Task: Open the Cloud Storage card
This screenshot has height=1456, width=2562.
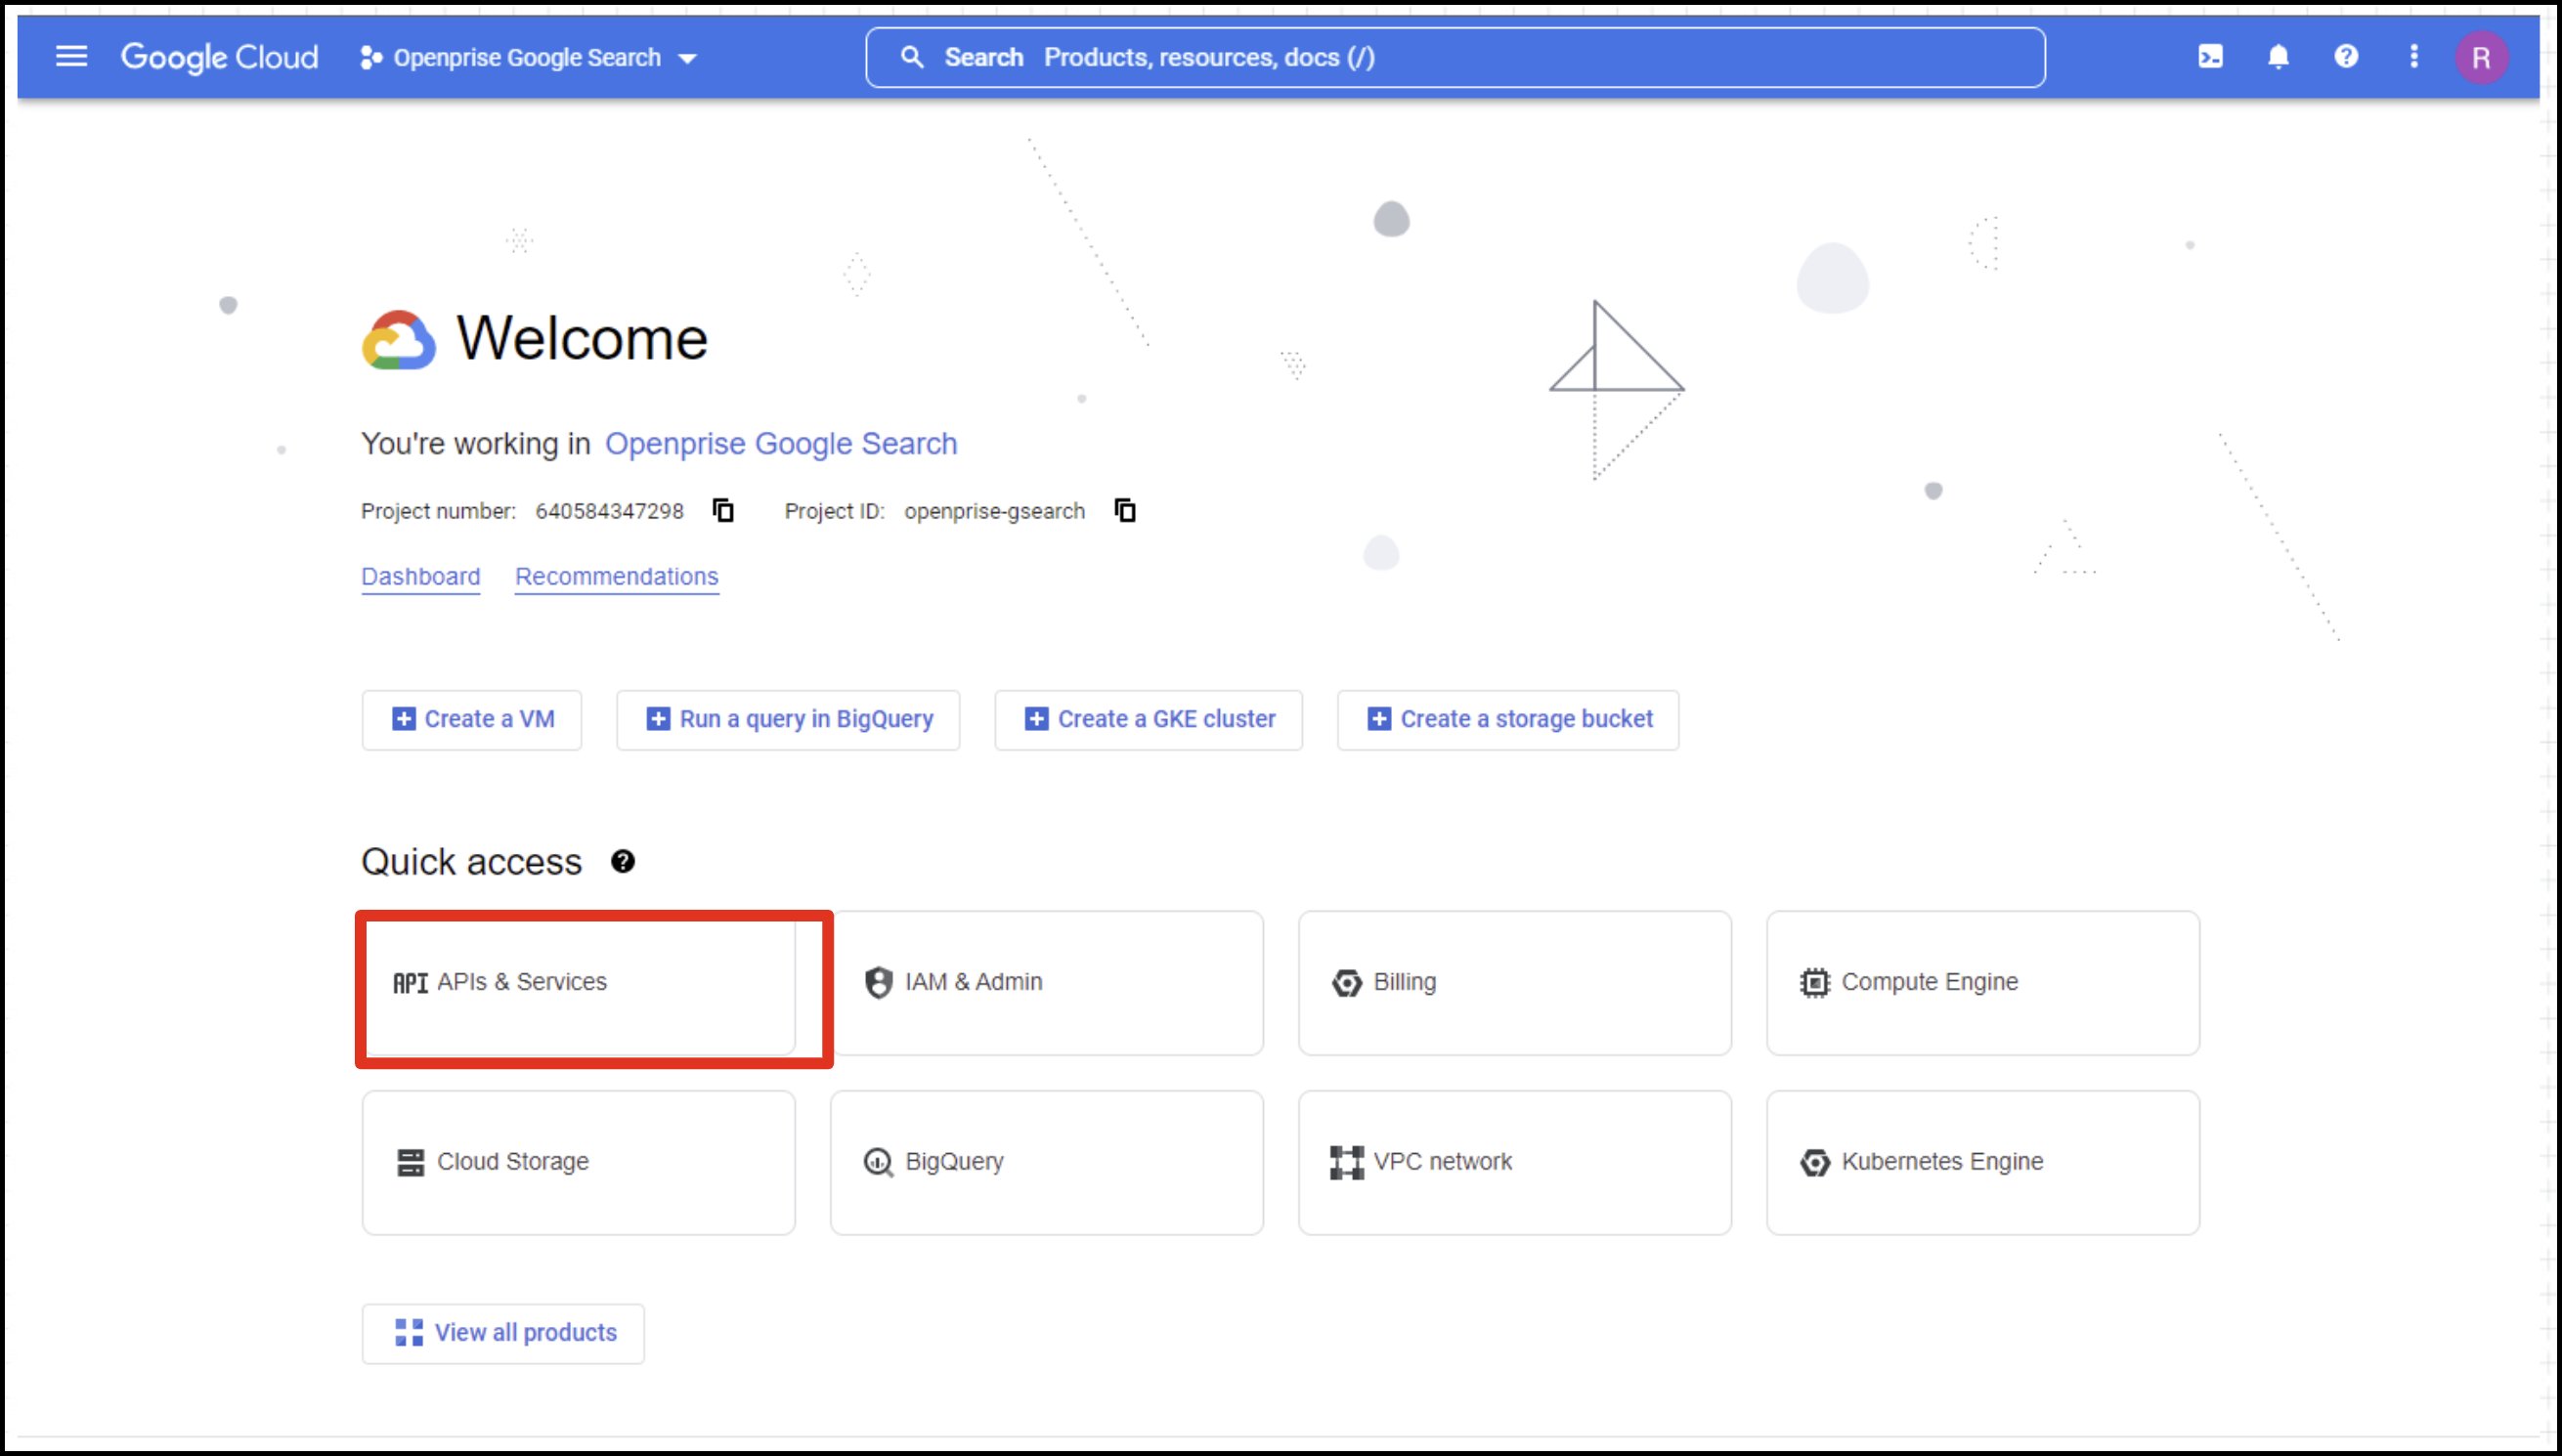Action: click(x=579, y=1162)
